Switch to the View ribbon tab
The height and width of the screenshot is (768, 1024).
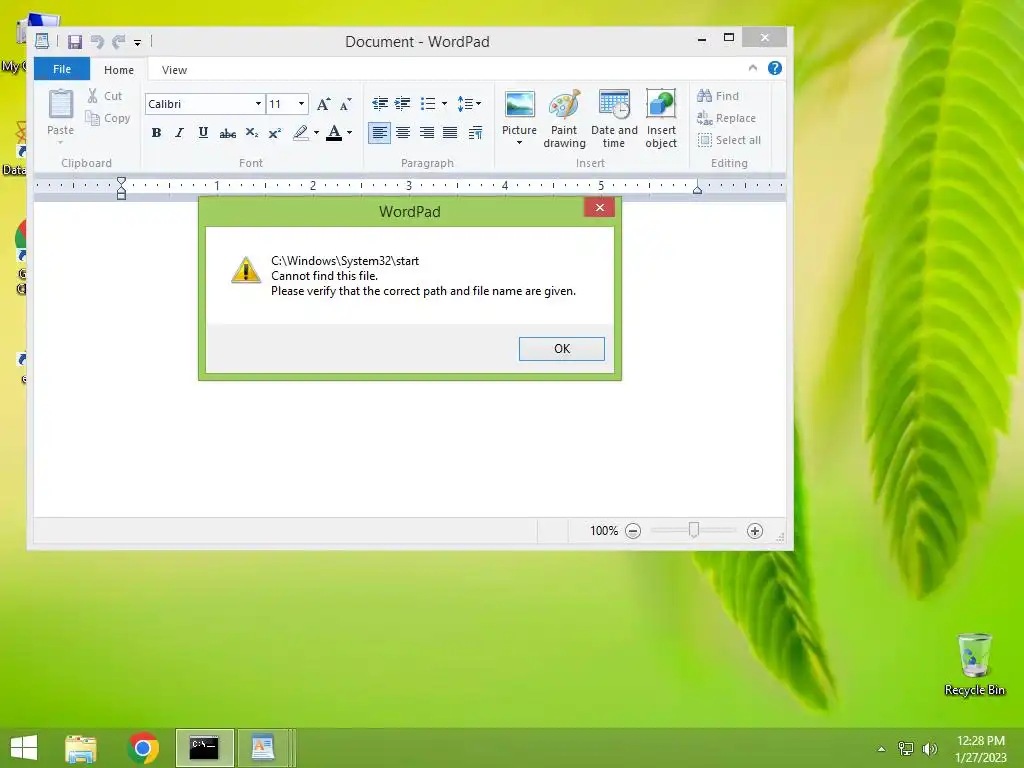(174, 69)
